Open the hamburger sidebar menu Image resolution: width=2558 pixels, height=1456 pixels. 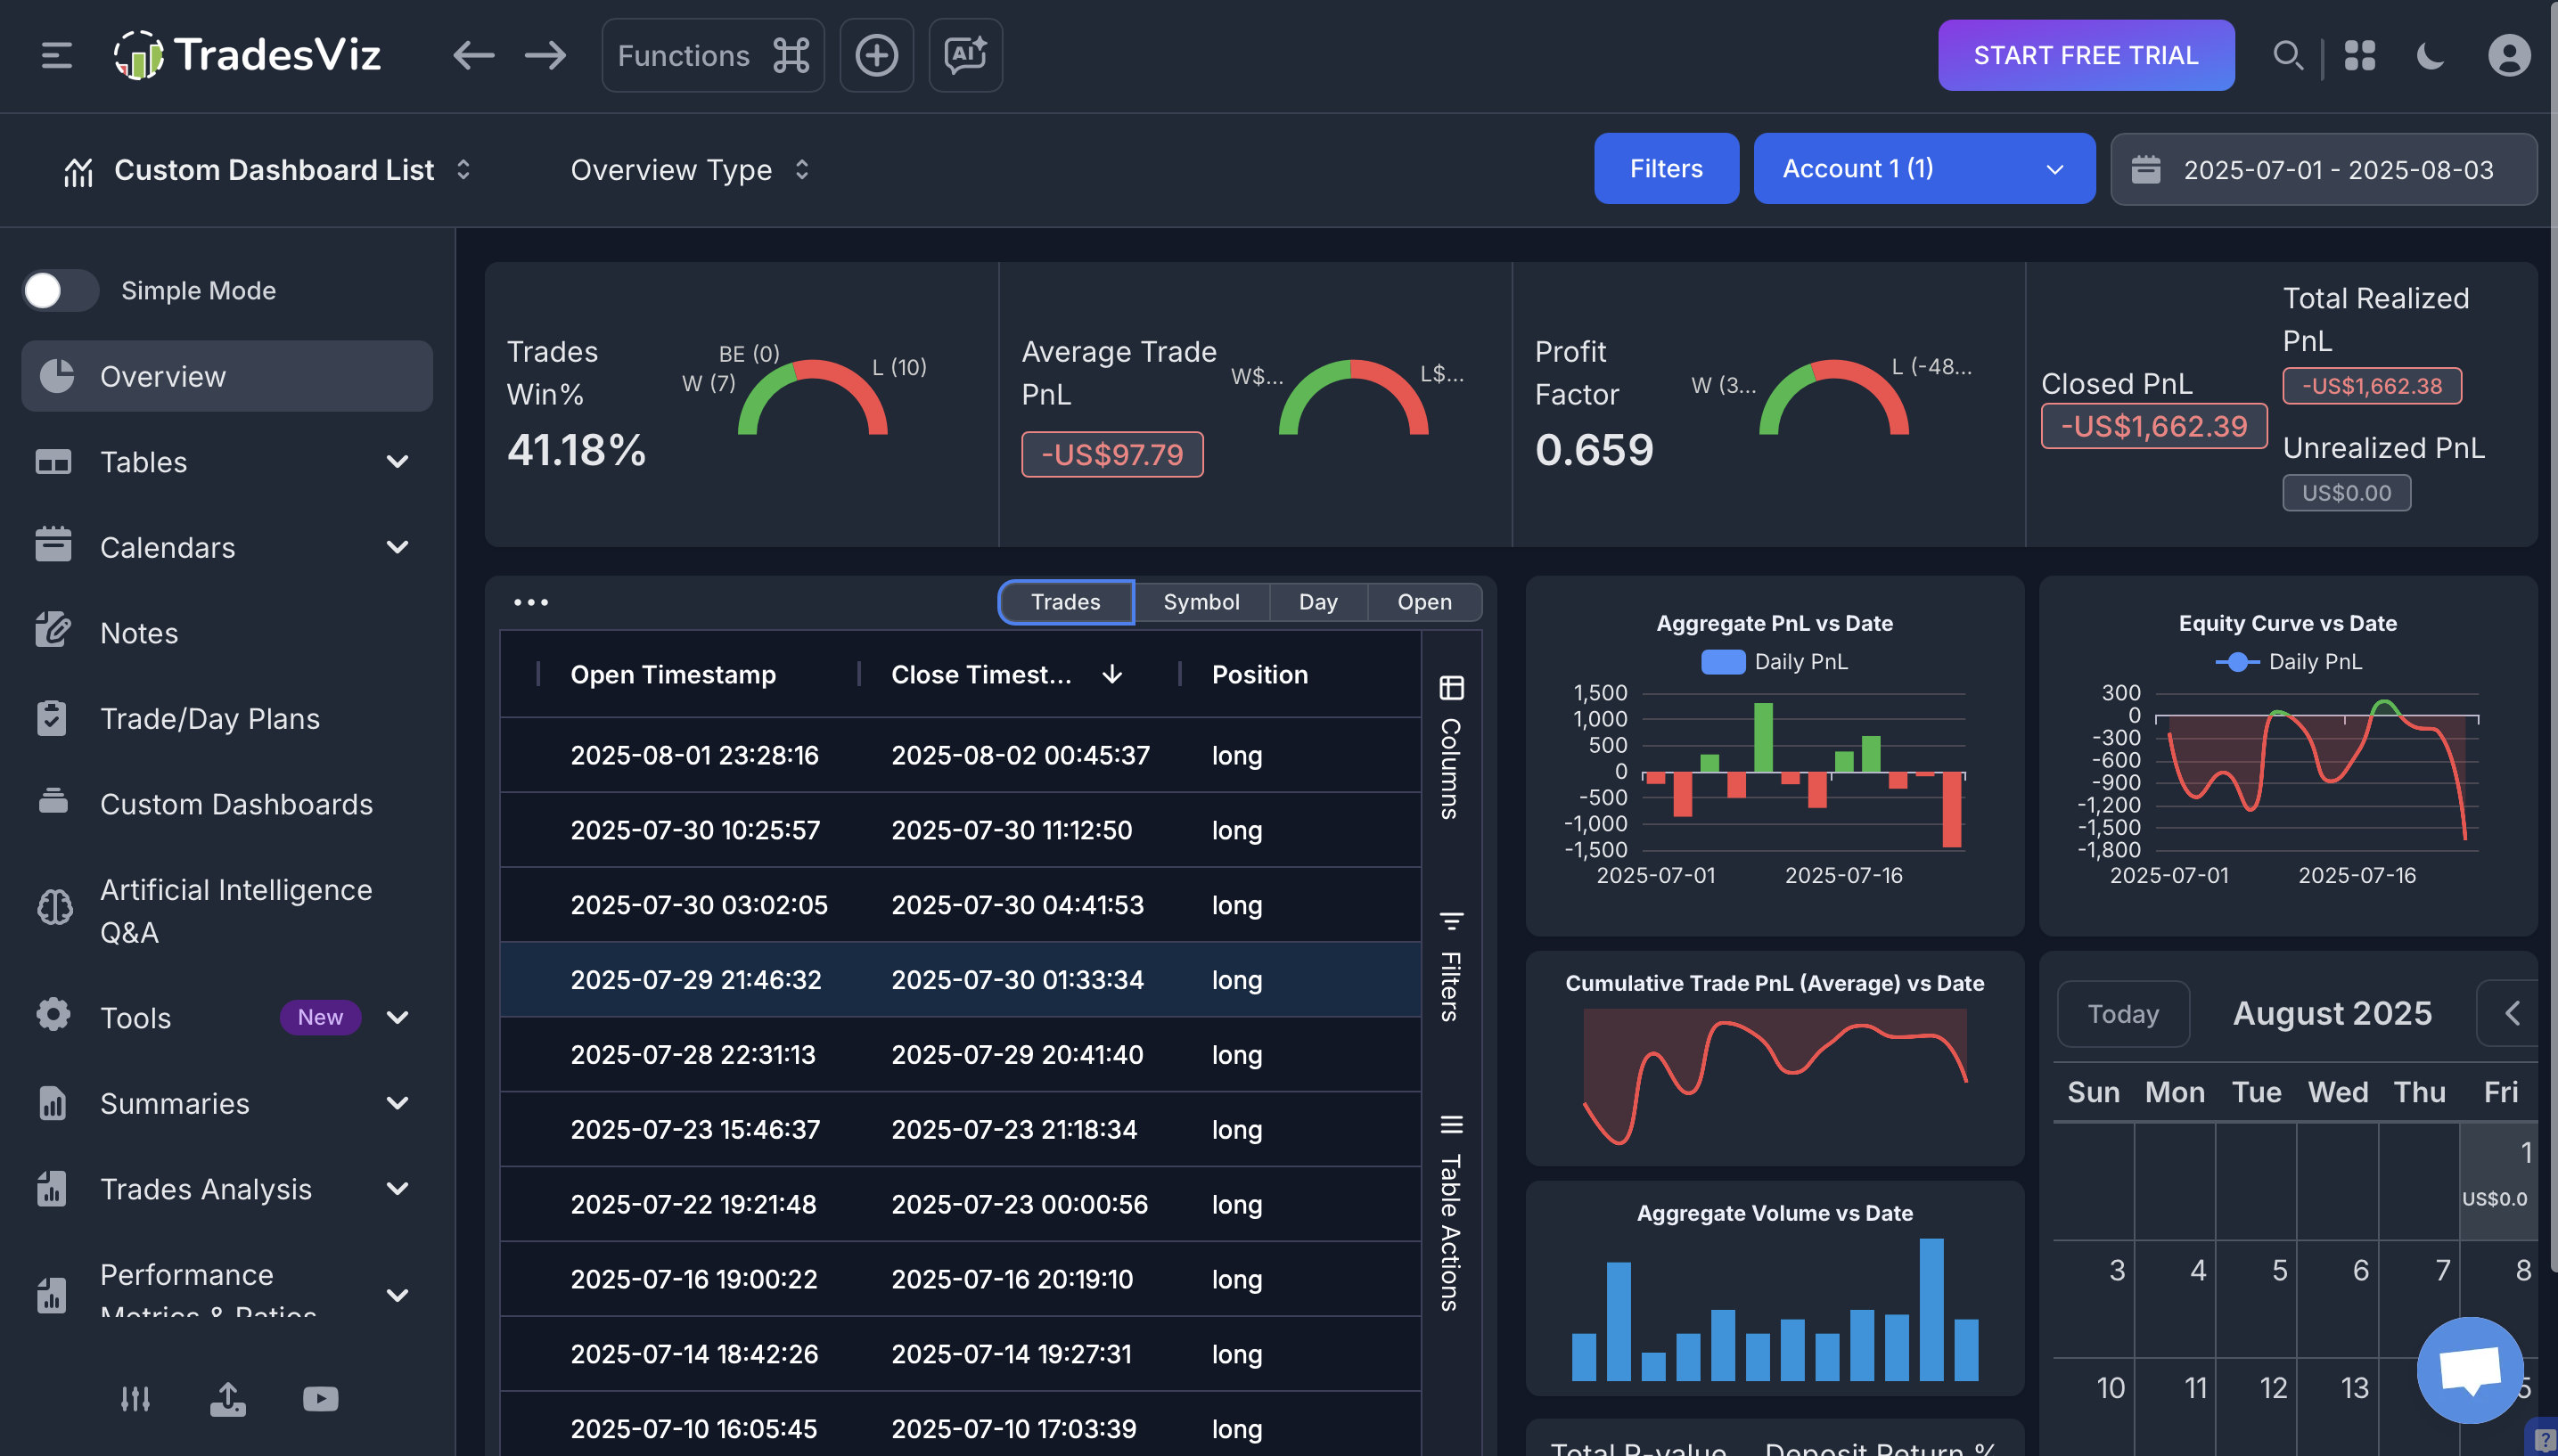pos(56,55)
